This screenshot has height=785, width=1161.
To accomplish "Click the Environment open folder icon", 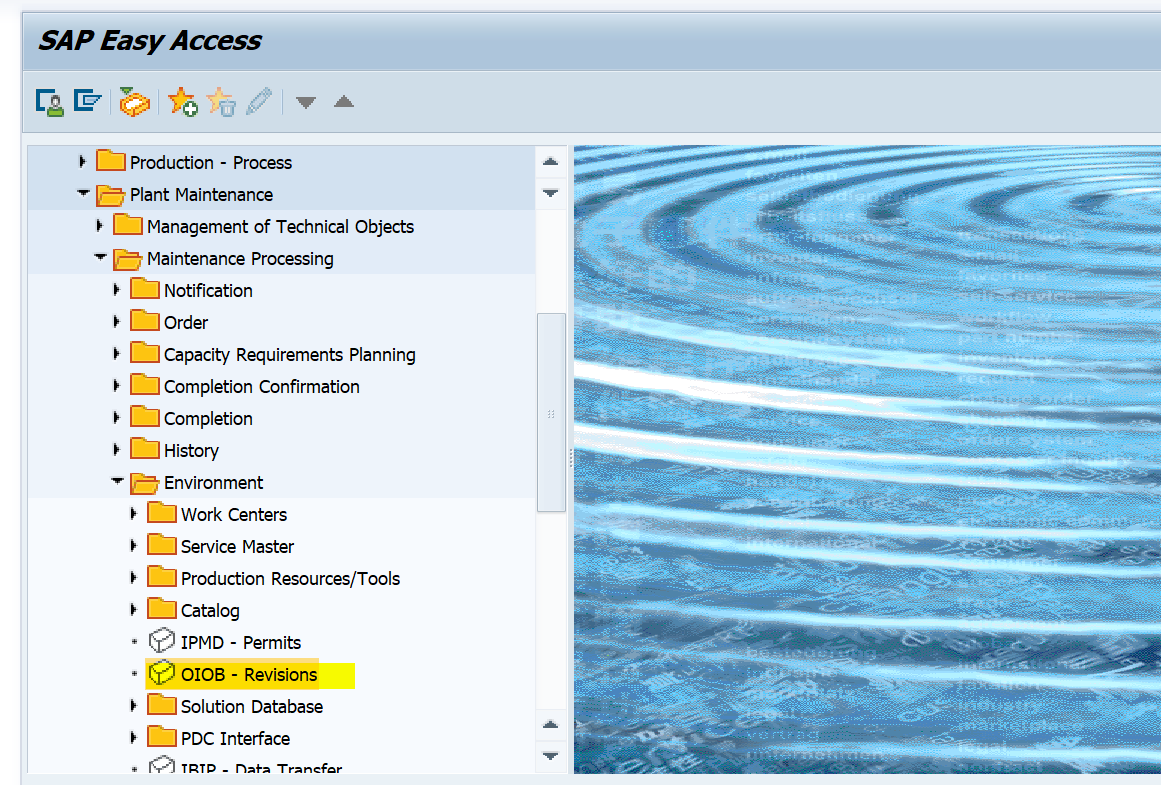I will (144, 483).
